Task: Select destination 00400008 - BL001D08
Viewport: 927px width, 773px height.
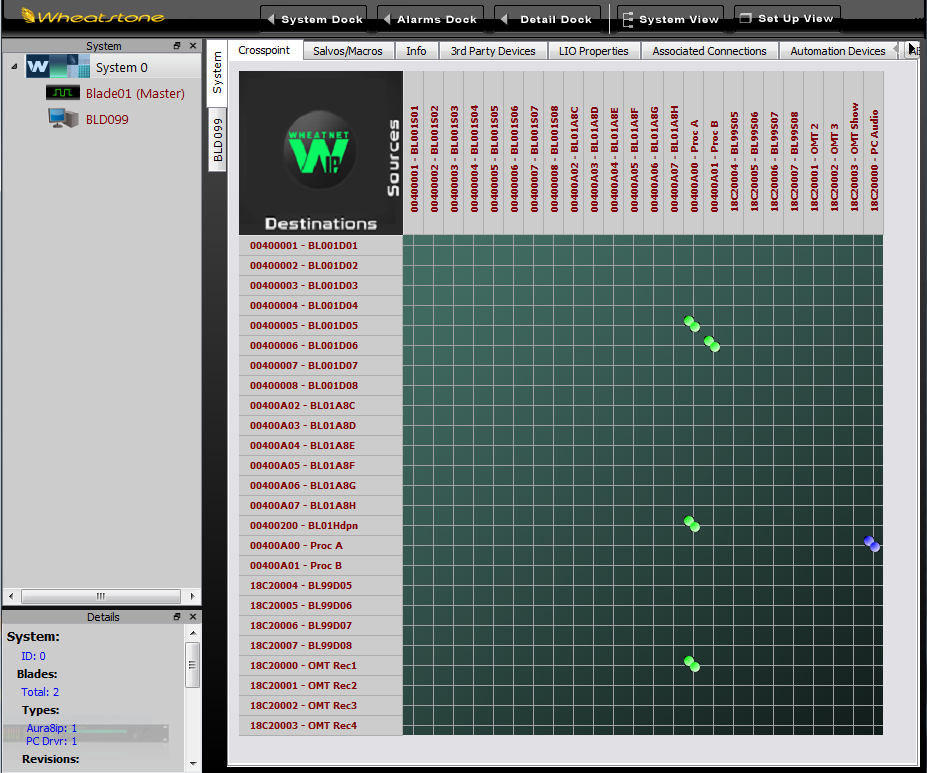Action: (321, 385)
